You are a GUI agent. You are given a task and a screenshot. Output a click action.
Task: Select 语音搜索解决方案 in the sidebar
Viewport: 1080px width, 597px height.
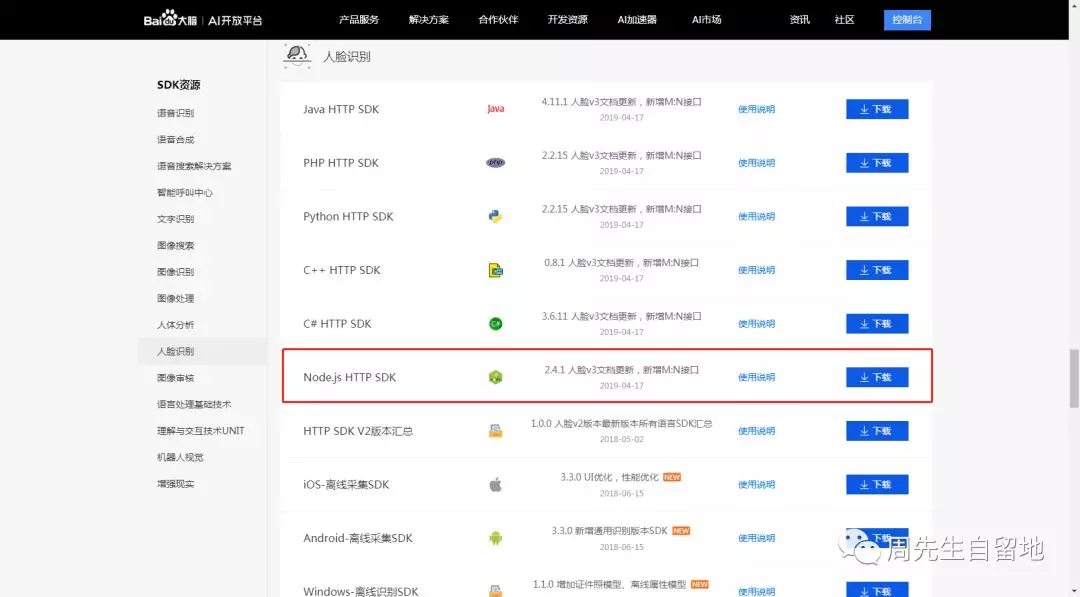click(x=194, y=166)
